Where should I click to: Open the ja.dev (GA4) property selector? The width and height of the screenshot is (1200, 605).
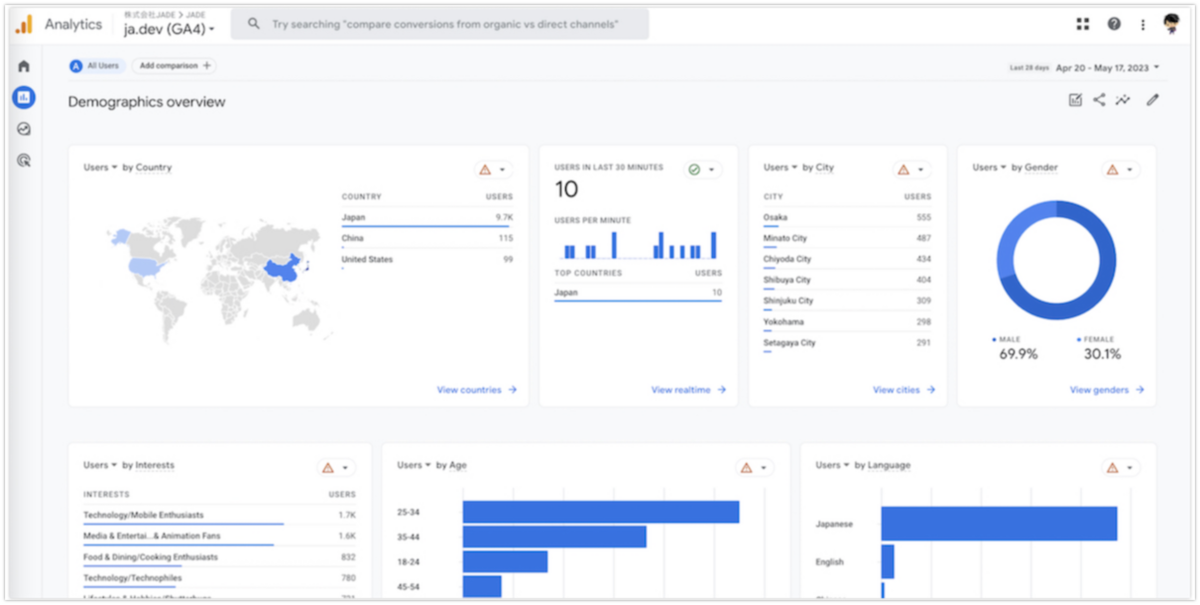[170, 30]
